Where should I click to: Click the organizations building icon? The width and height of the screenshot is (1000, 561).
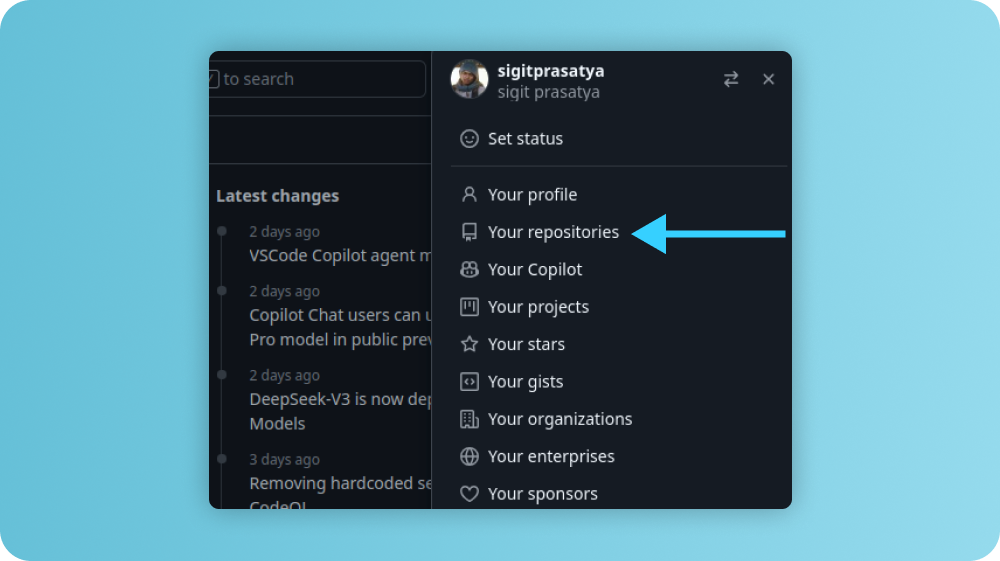click(x=469, y=419)
